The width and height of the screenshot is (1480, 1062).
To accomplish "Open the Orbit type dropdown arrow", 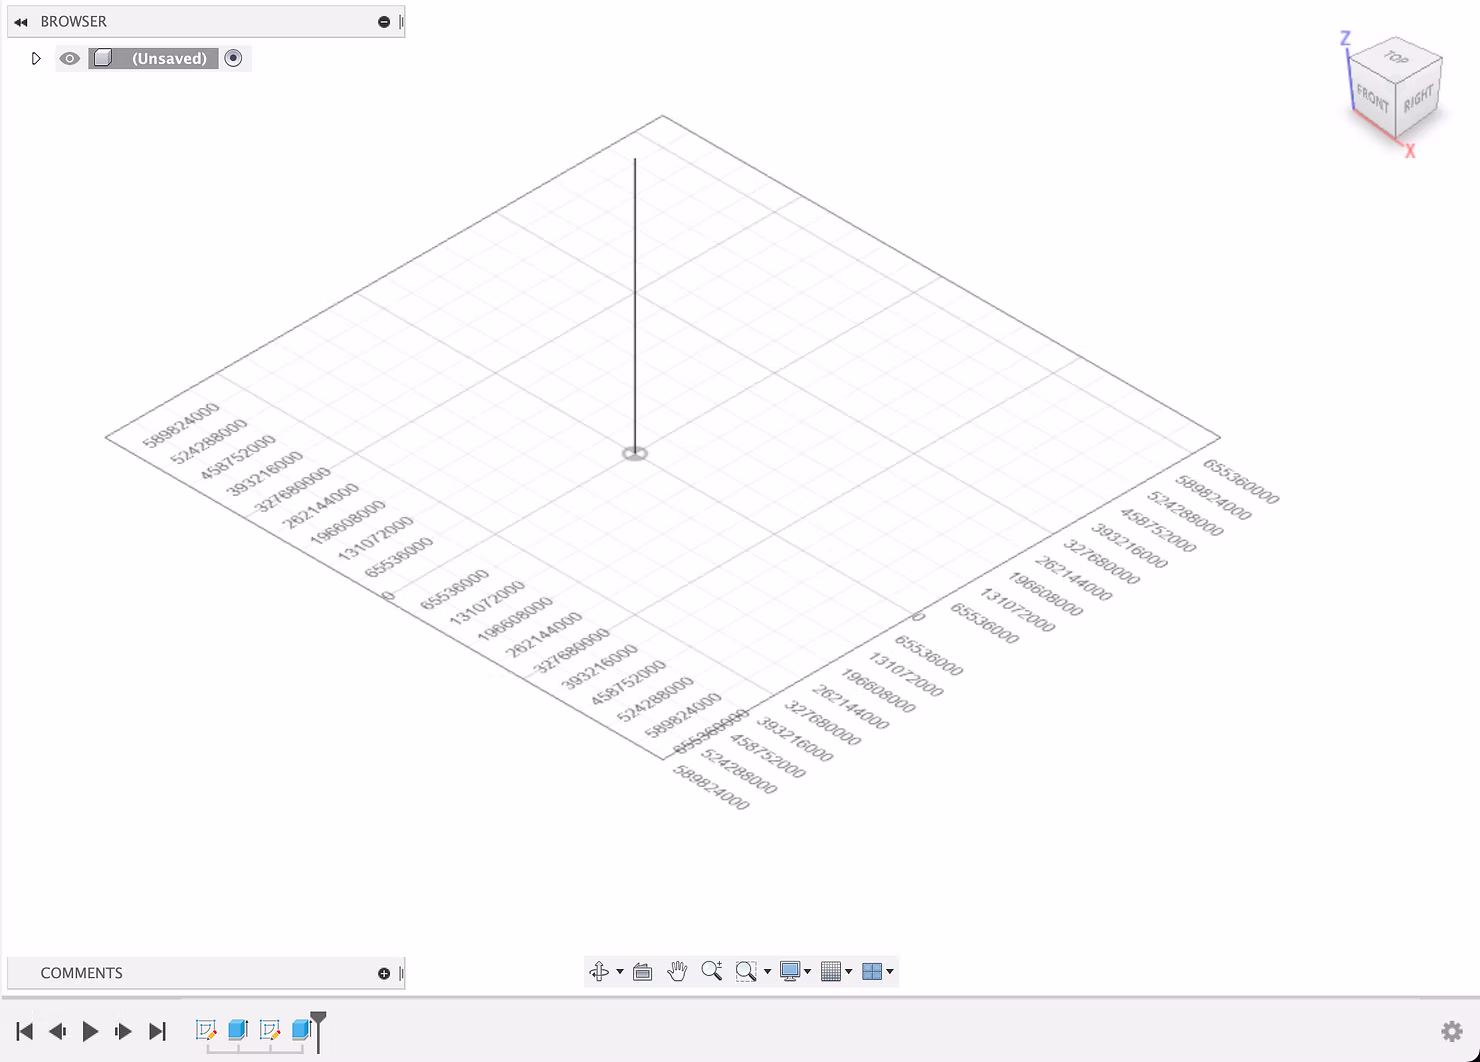I will point(620,971).
